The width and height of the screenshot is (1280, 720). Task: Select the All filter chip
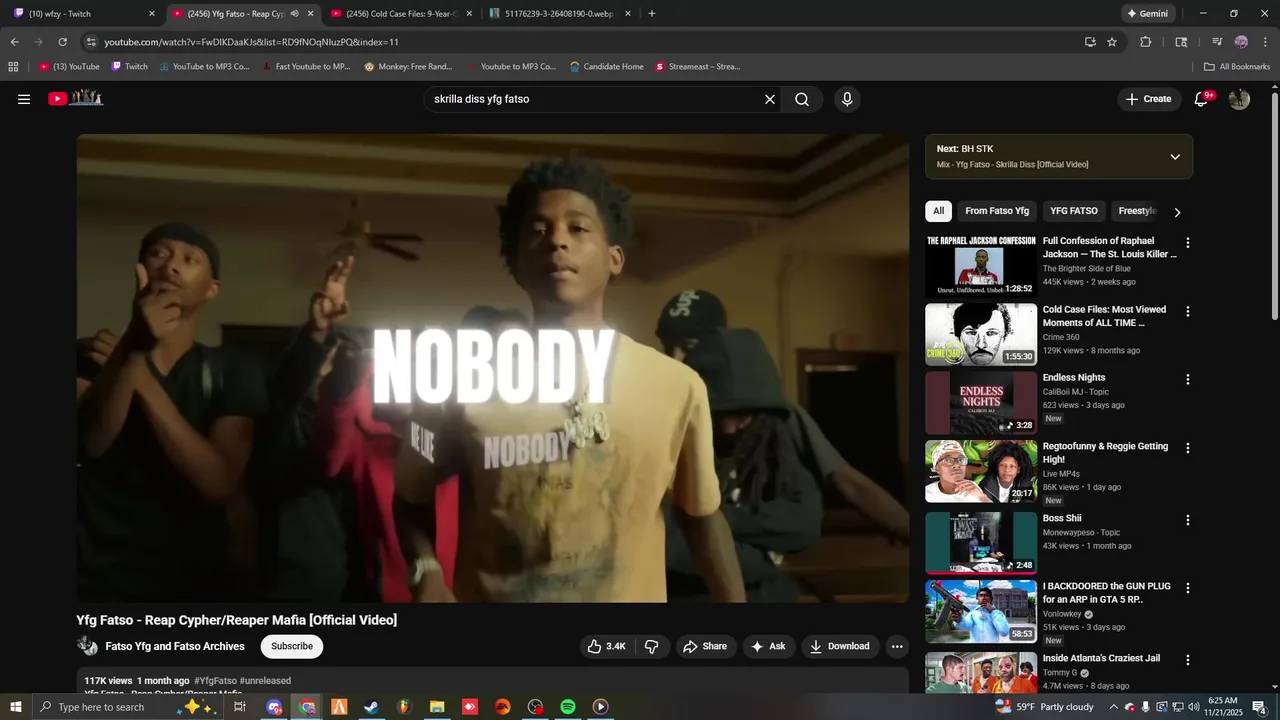[x=938, y=211]
